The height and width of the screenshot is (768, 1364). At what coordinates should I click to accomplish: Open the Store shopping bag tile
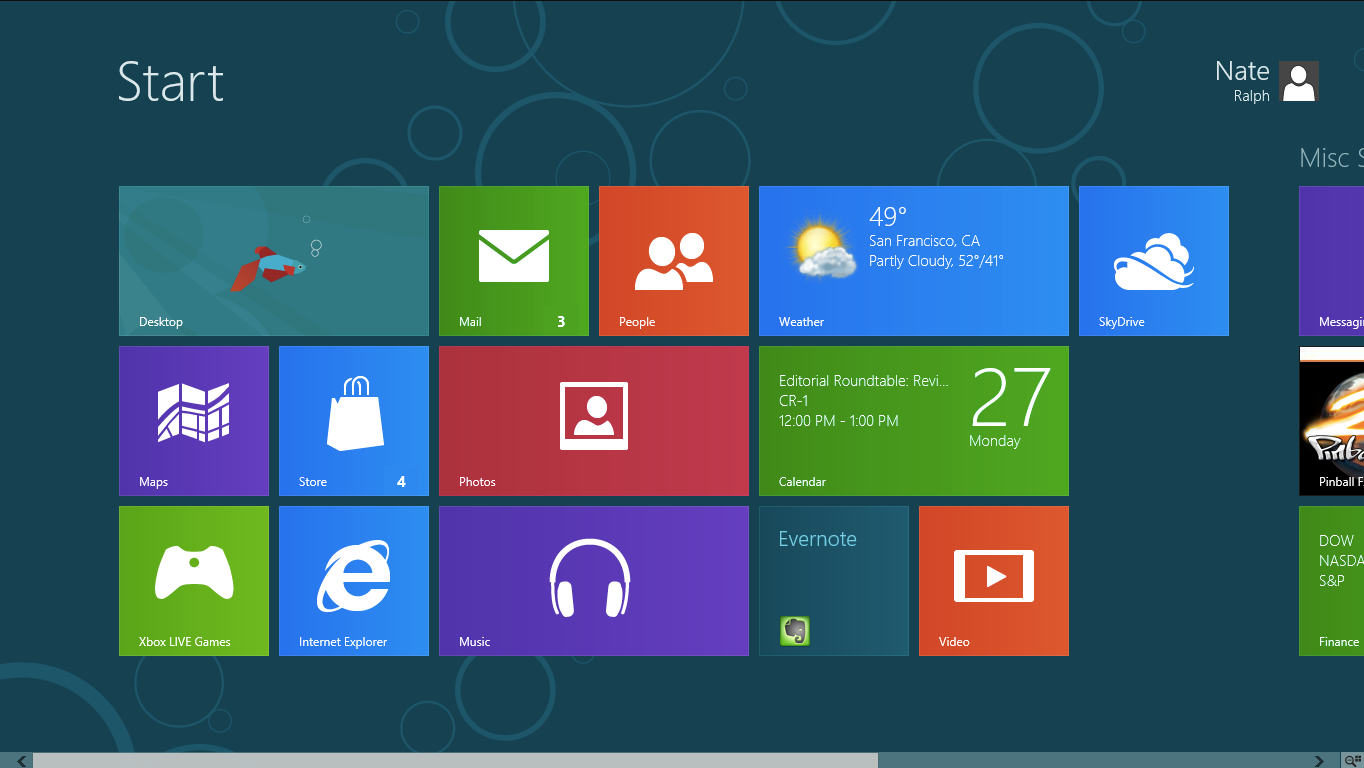[354, 421]
